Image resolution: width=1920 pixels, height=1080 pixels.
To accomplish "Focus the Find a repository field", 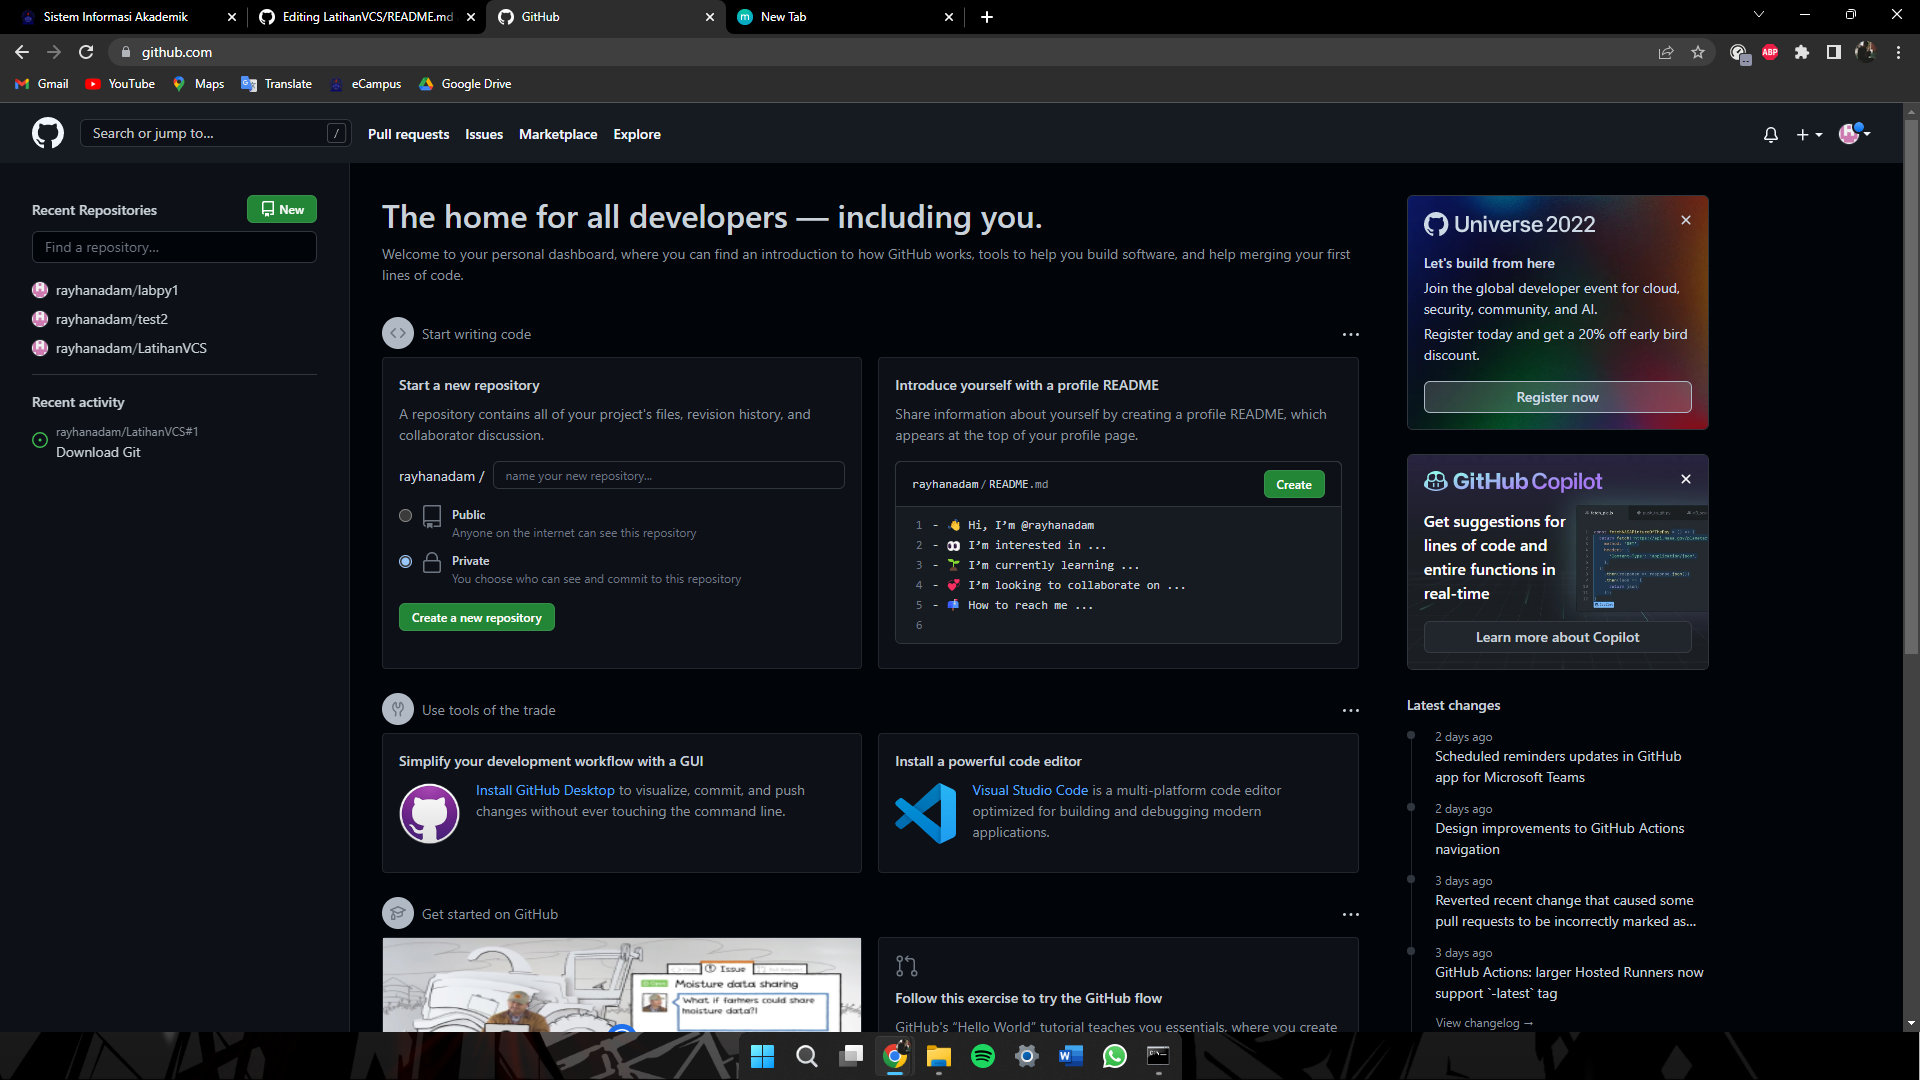I will tap(174, 247).
